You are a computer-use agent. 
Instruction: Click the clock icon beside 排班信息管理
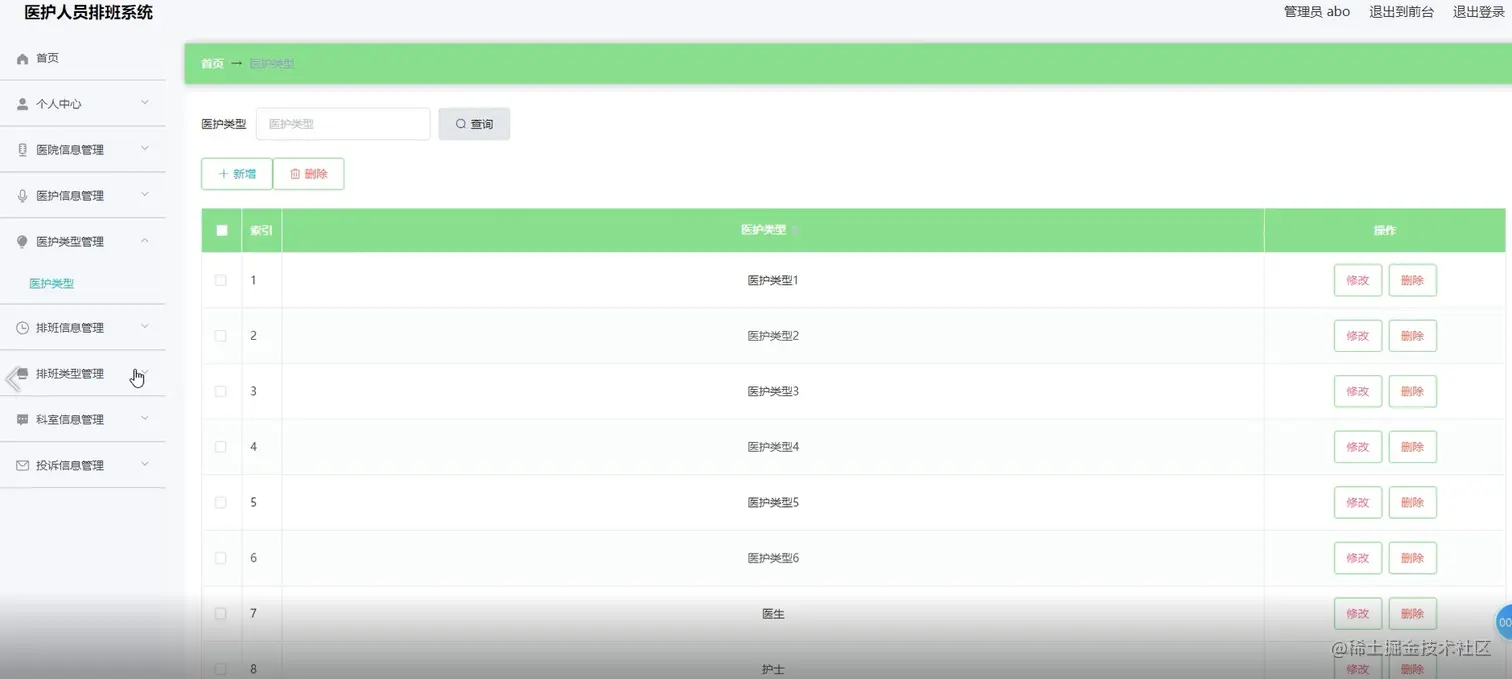pos(23,328)
